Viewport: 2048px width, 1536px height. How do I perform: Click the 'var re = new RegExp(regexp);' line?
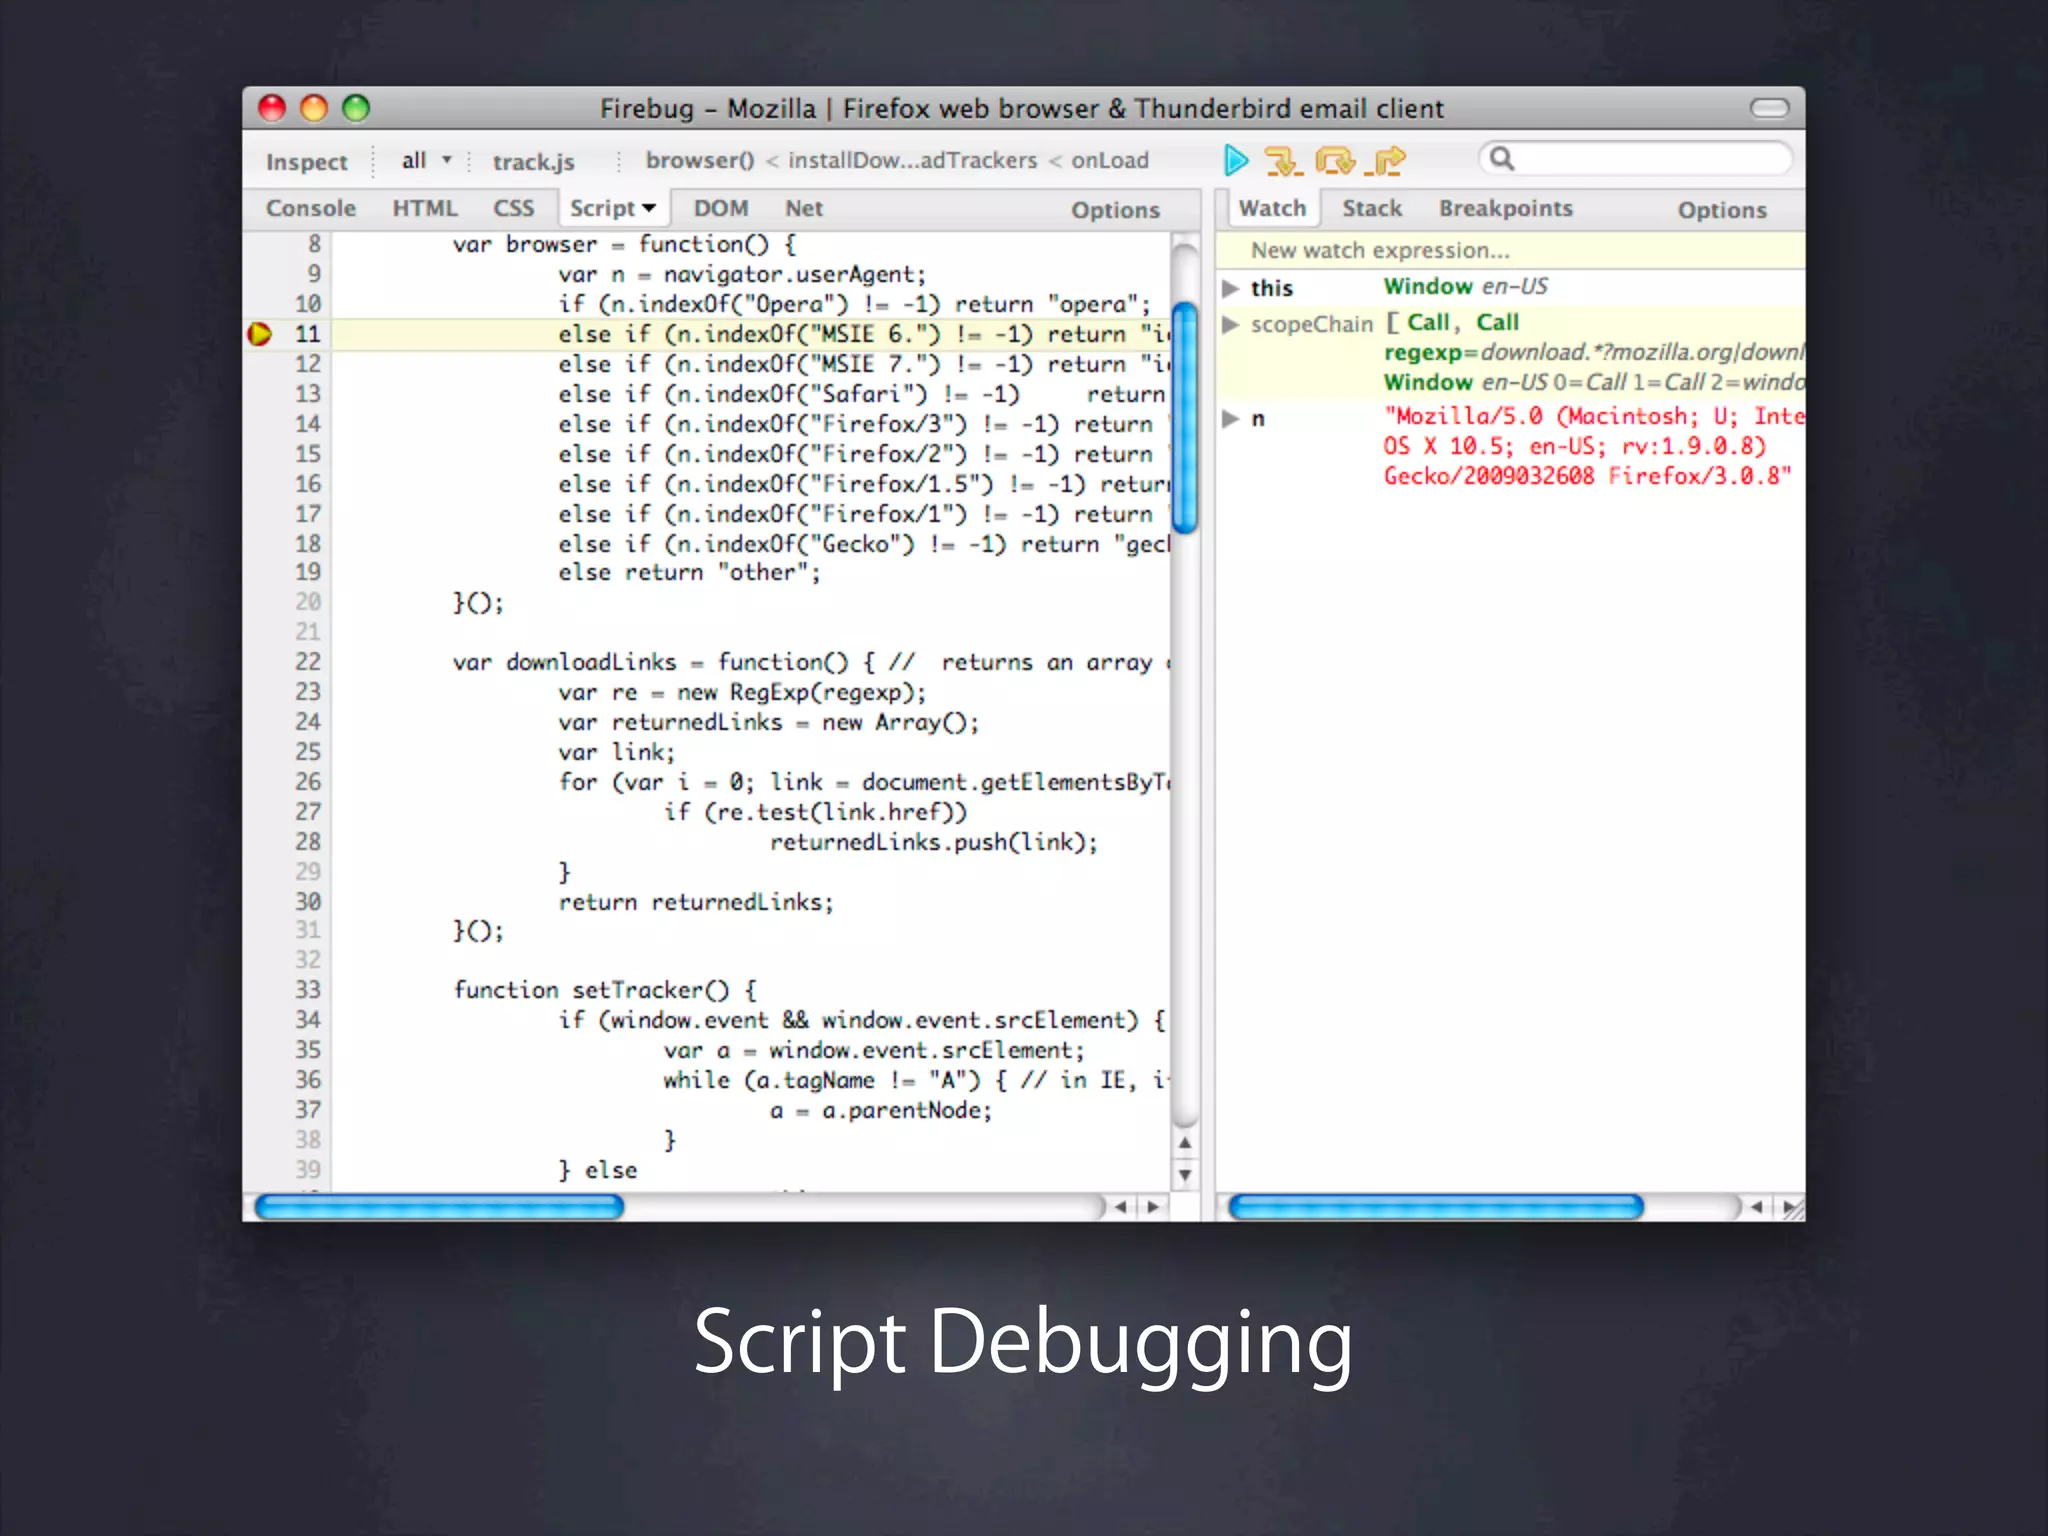pos(742,692)
